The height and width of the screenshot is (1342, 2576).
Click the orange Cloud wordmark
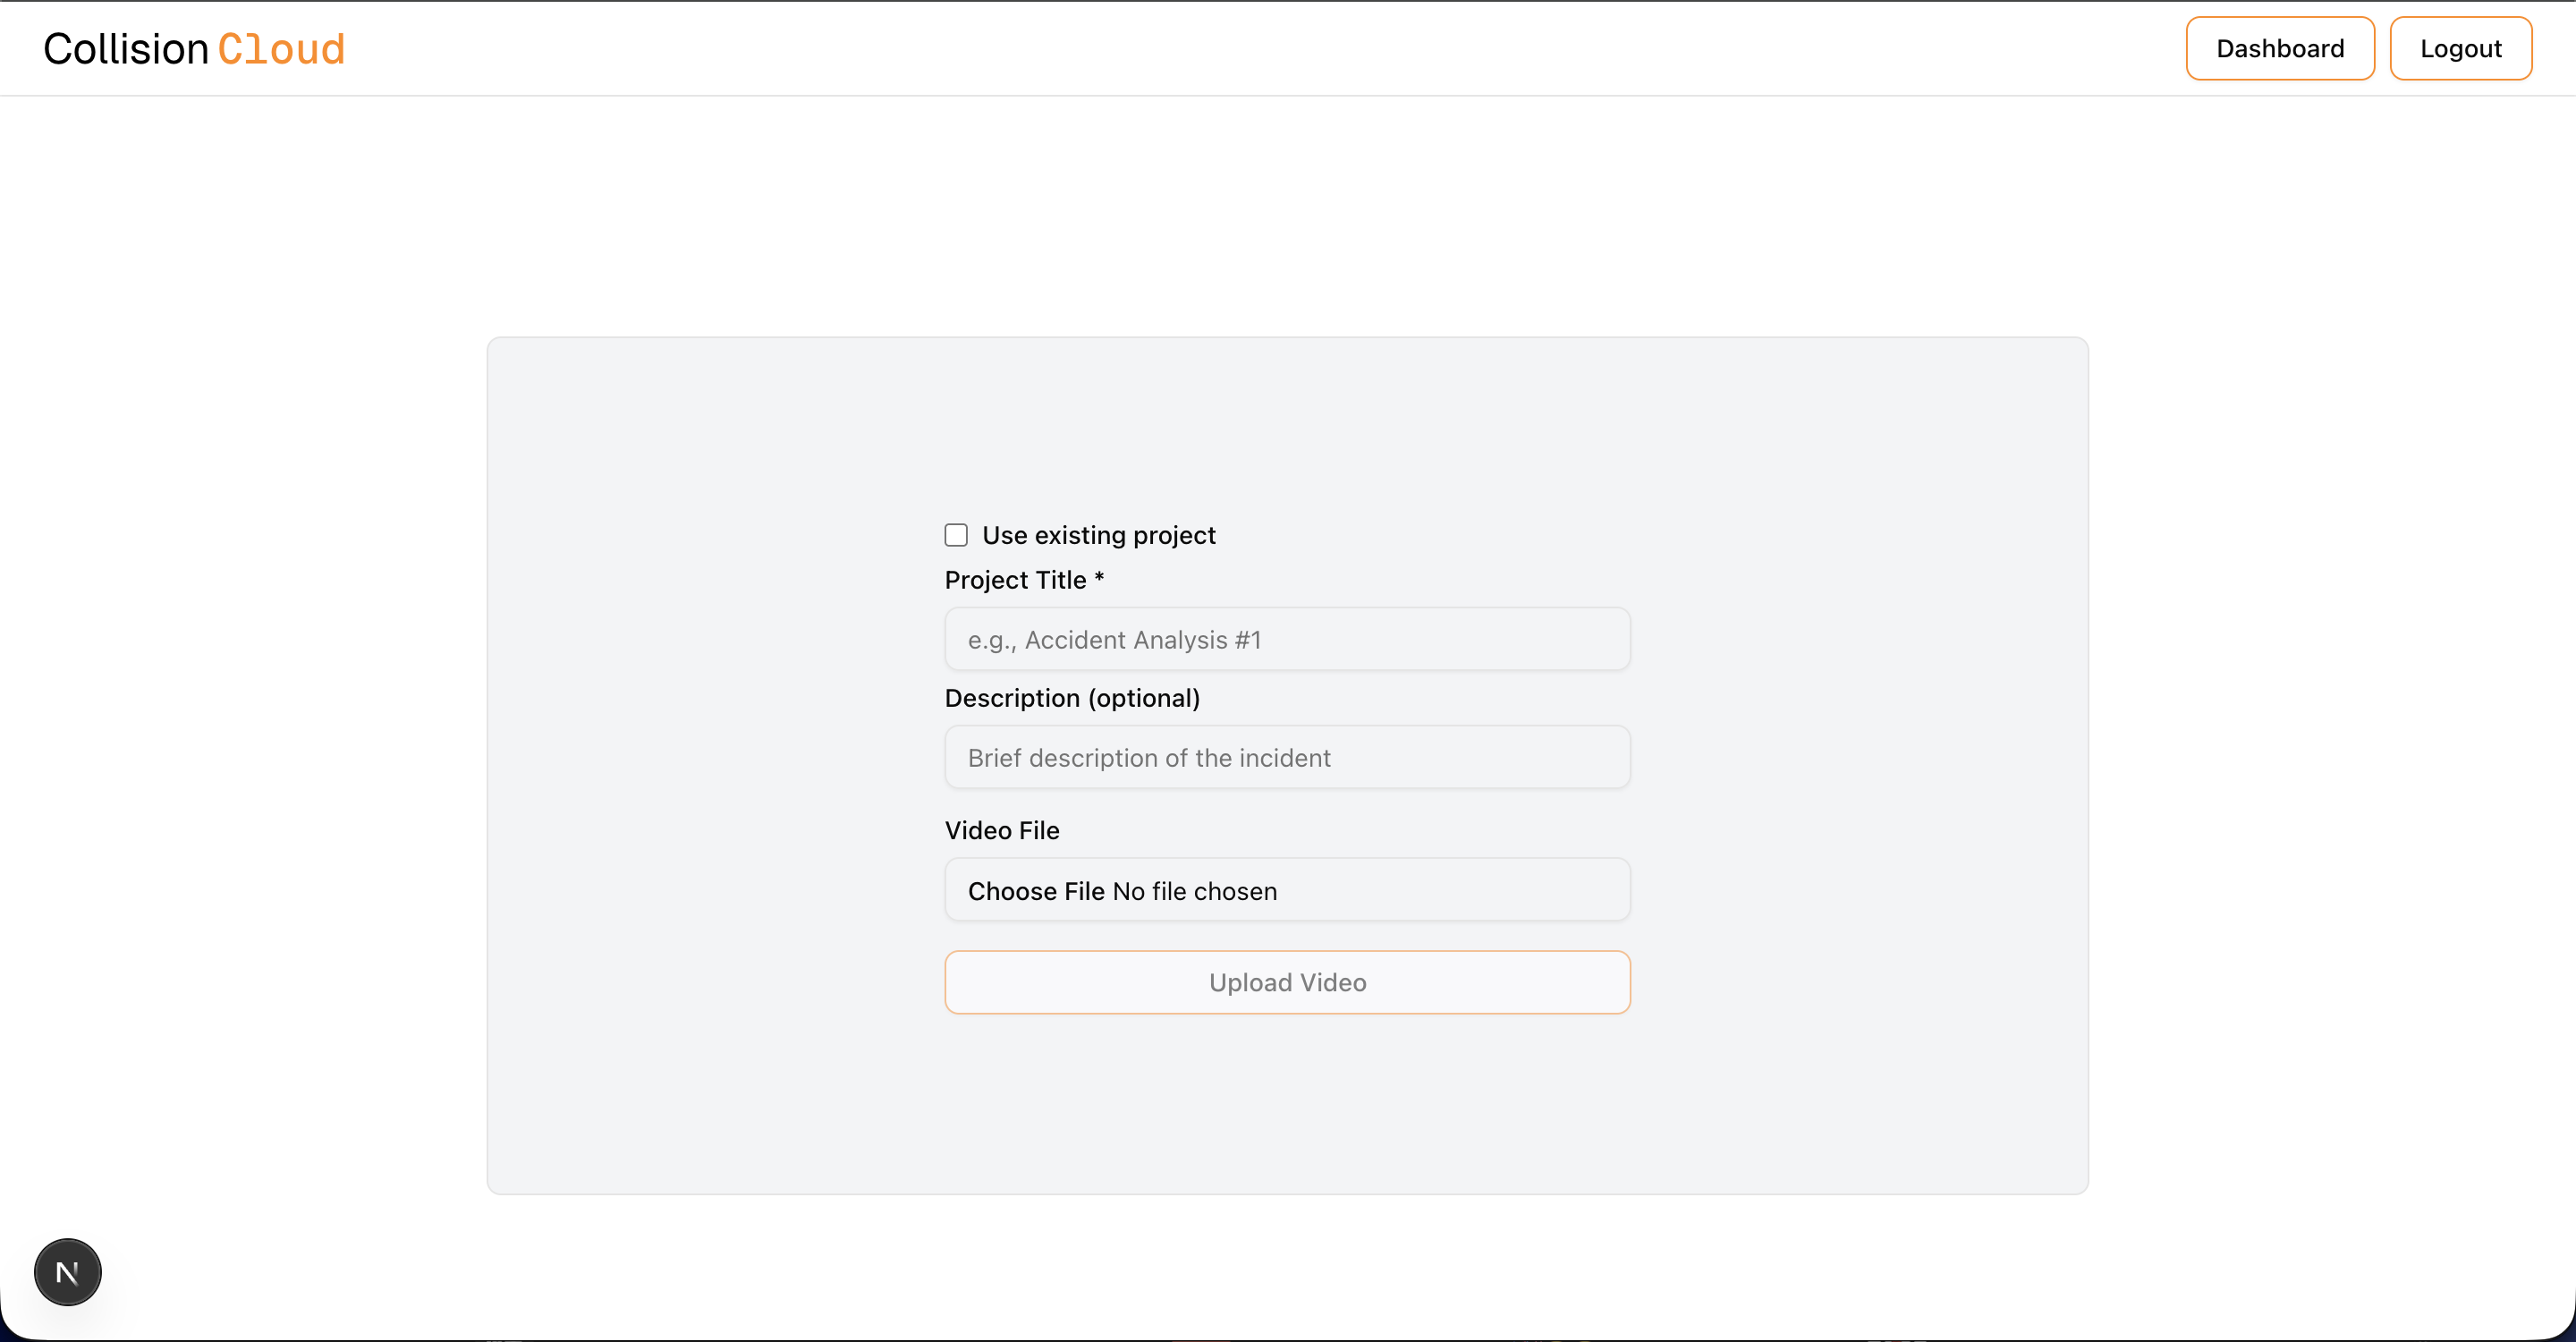click(x=282, y=49)
